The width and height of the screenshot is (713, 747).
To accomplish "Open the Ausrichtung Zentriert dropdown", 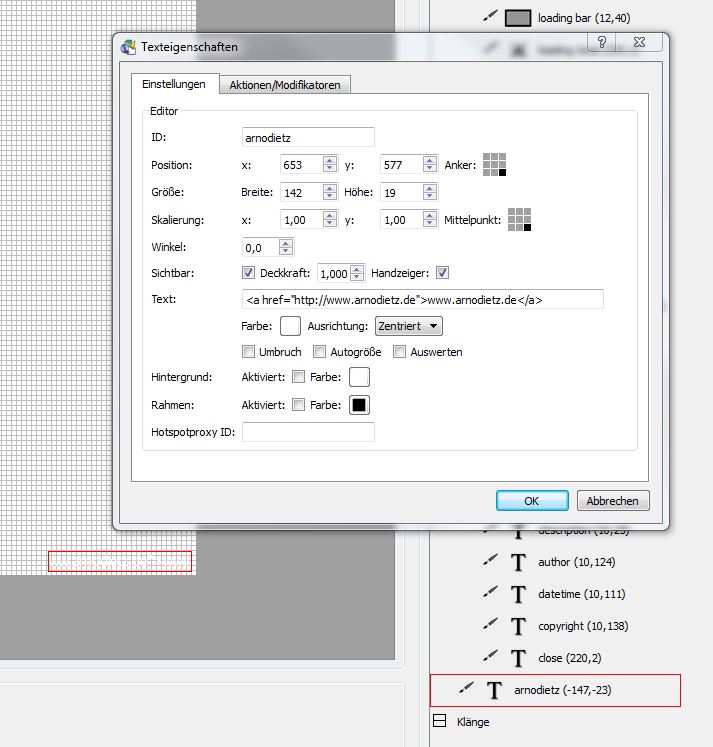I will 408,326.
